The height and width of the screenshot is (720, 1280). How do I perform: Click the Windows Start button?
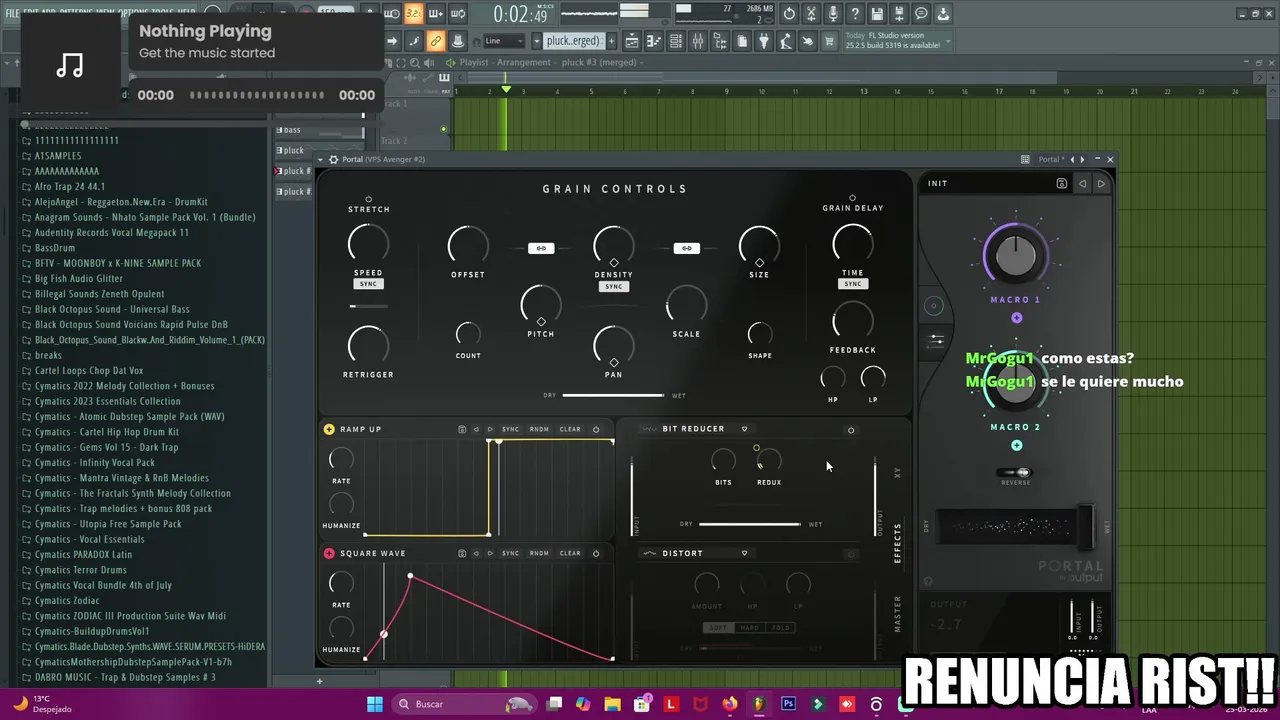click(375, 704)
